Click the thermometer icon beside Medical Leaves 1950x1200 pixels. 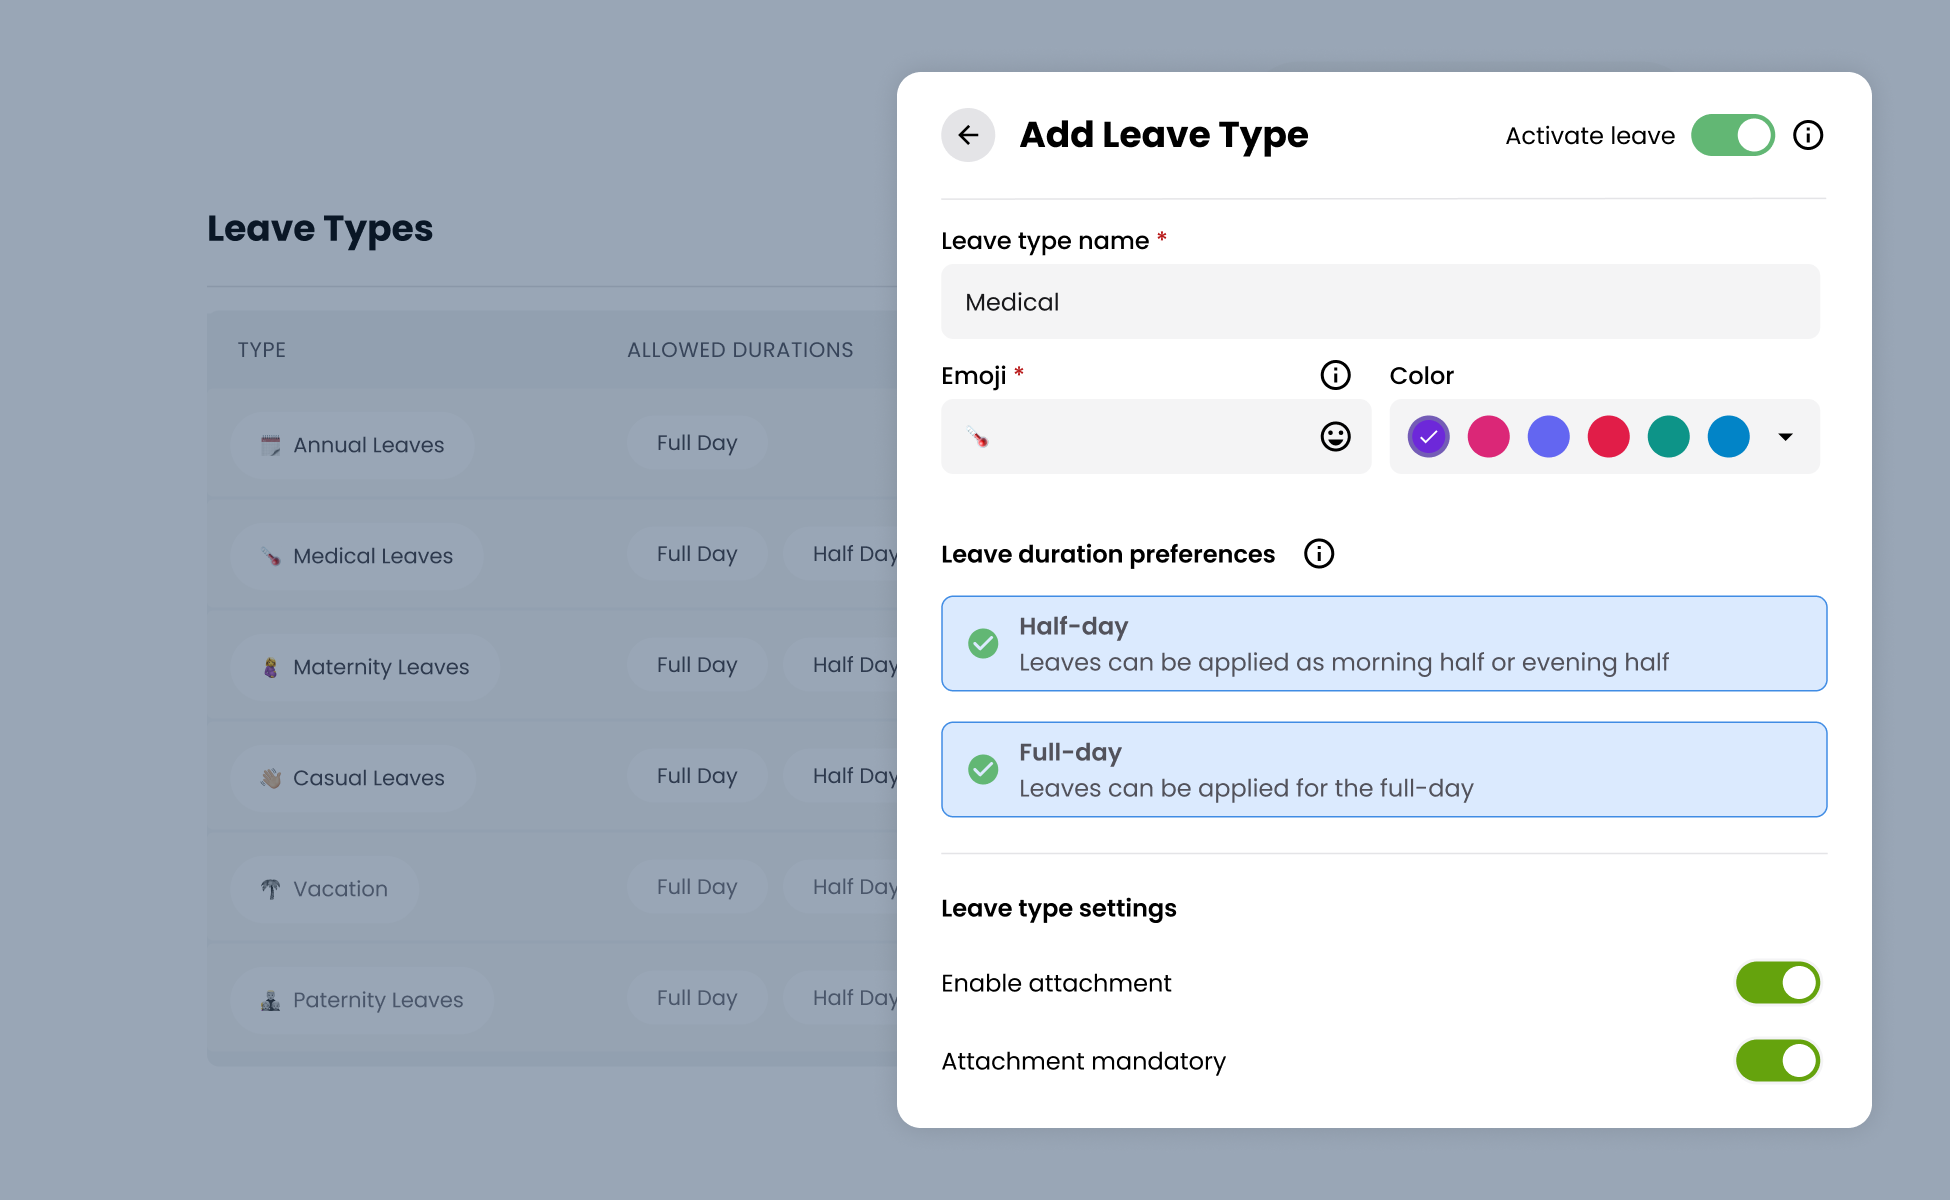click(268, 555)
